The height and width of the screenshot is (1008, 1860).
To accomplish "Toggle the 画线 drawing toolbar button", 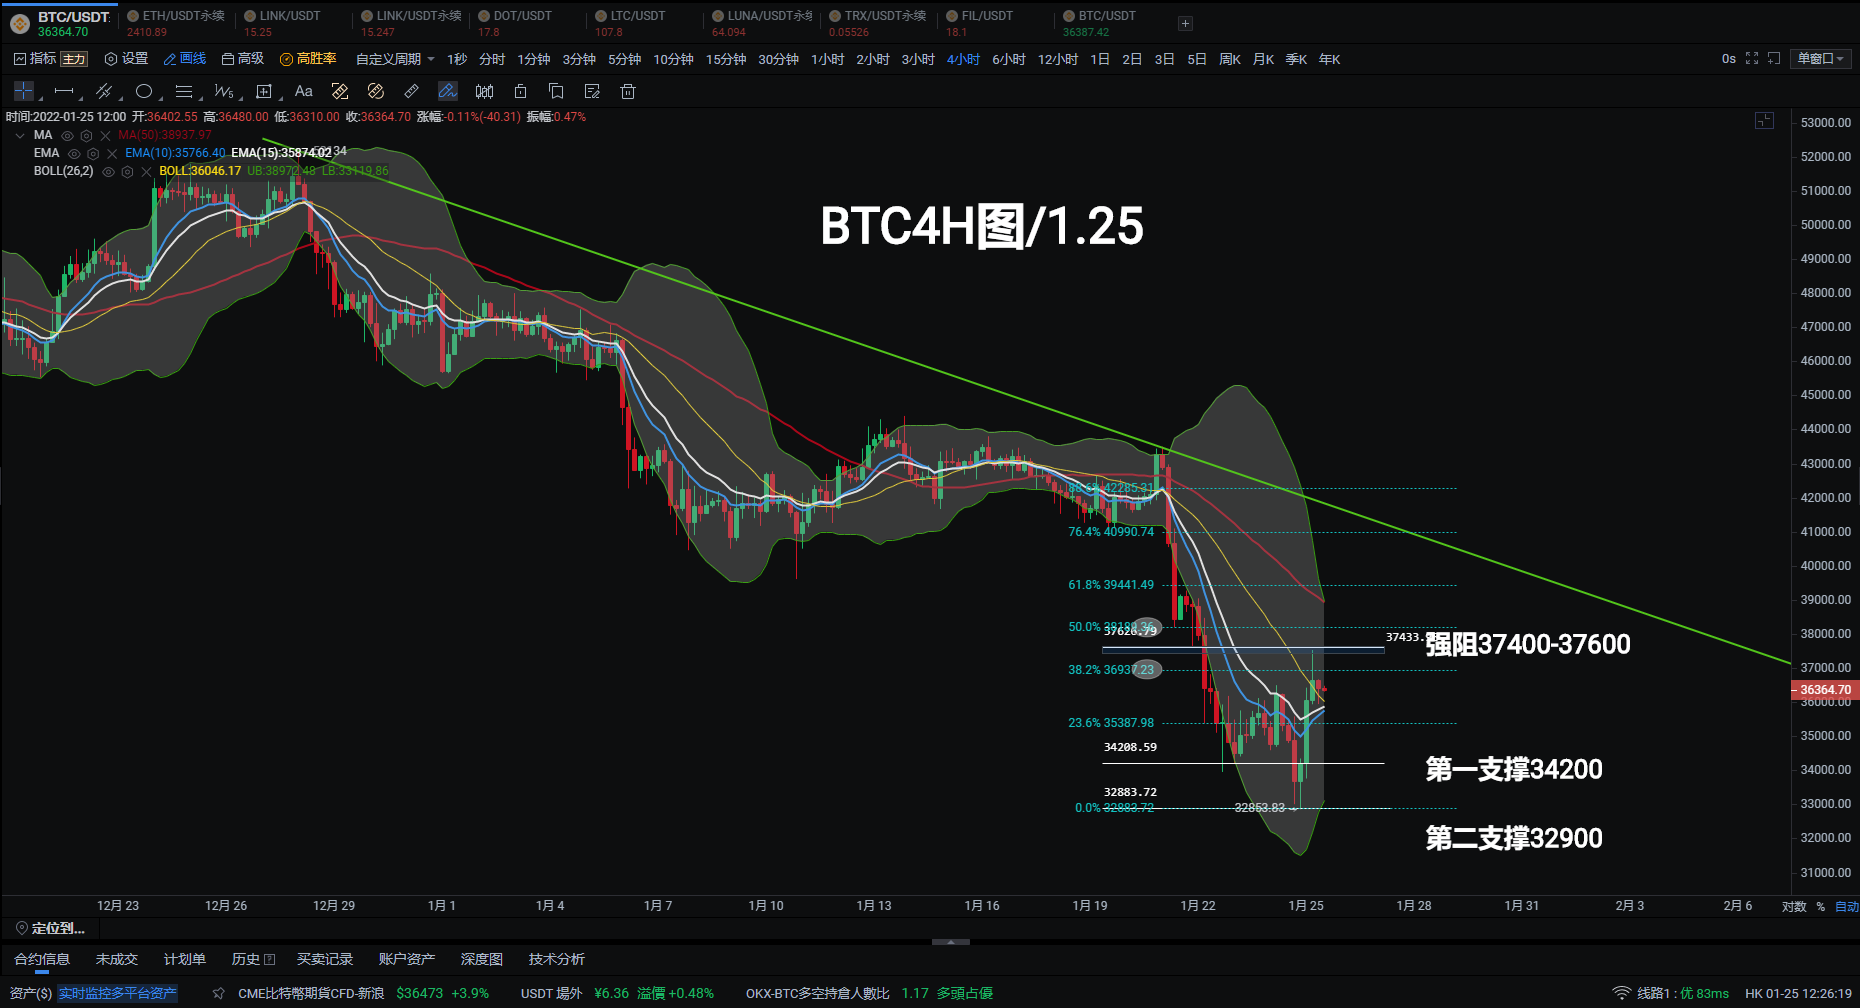I will point(184,59).
